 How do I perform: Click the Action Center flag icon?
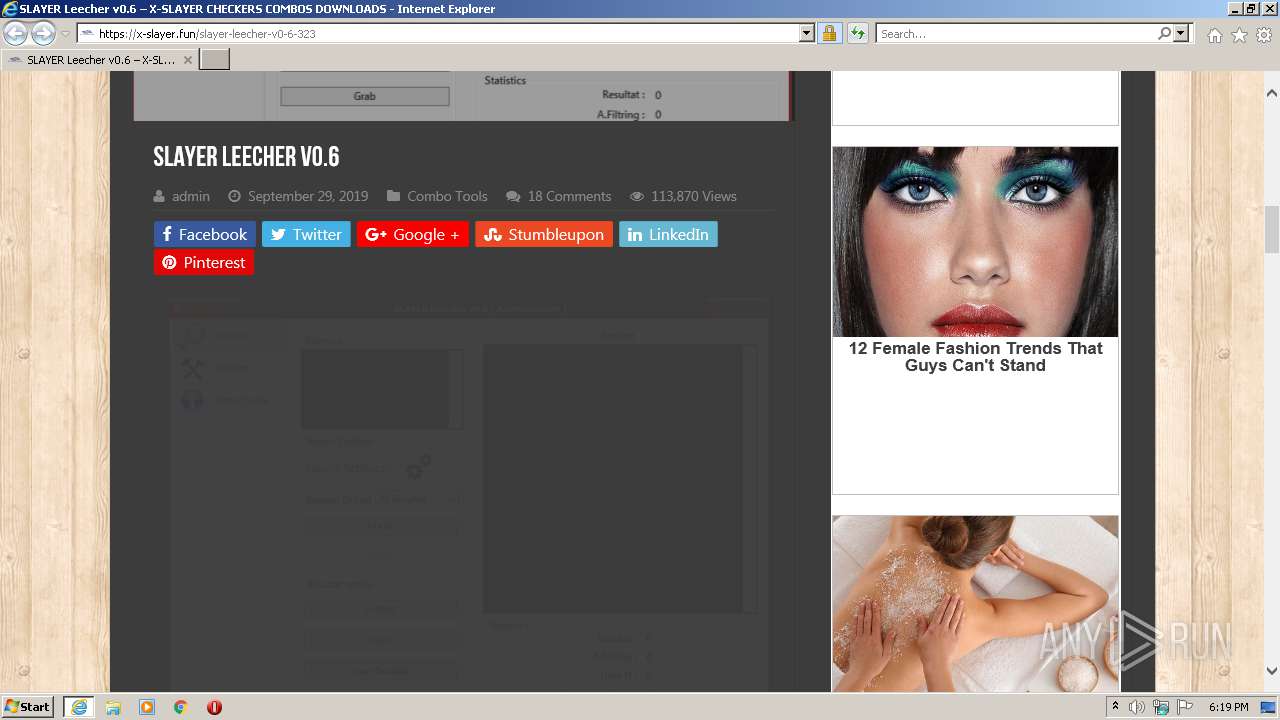click(1185, 707)
